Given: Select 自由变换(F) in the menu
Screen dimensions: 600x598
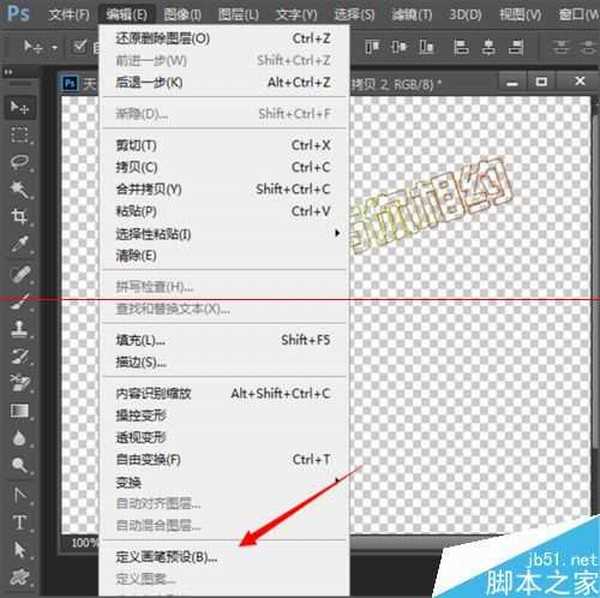Looking at the screenshot, I should coord(148,459).
